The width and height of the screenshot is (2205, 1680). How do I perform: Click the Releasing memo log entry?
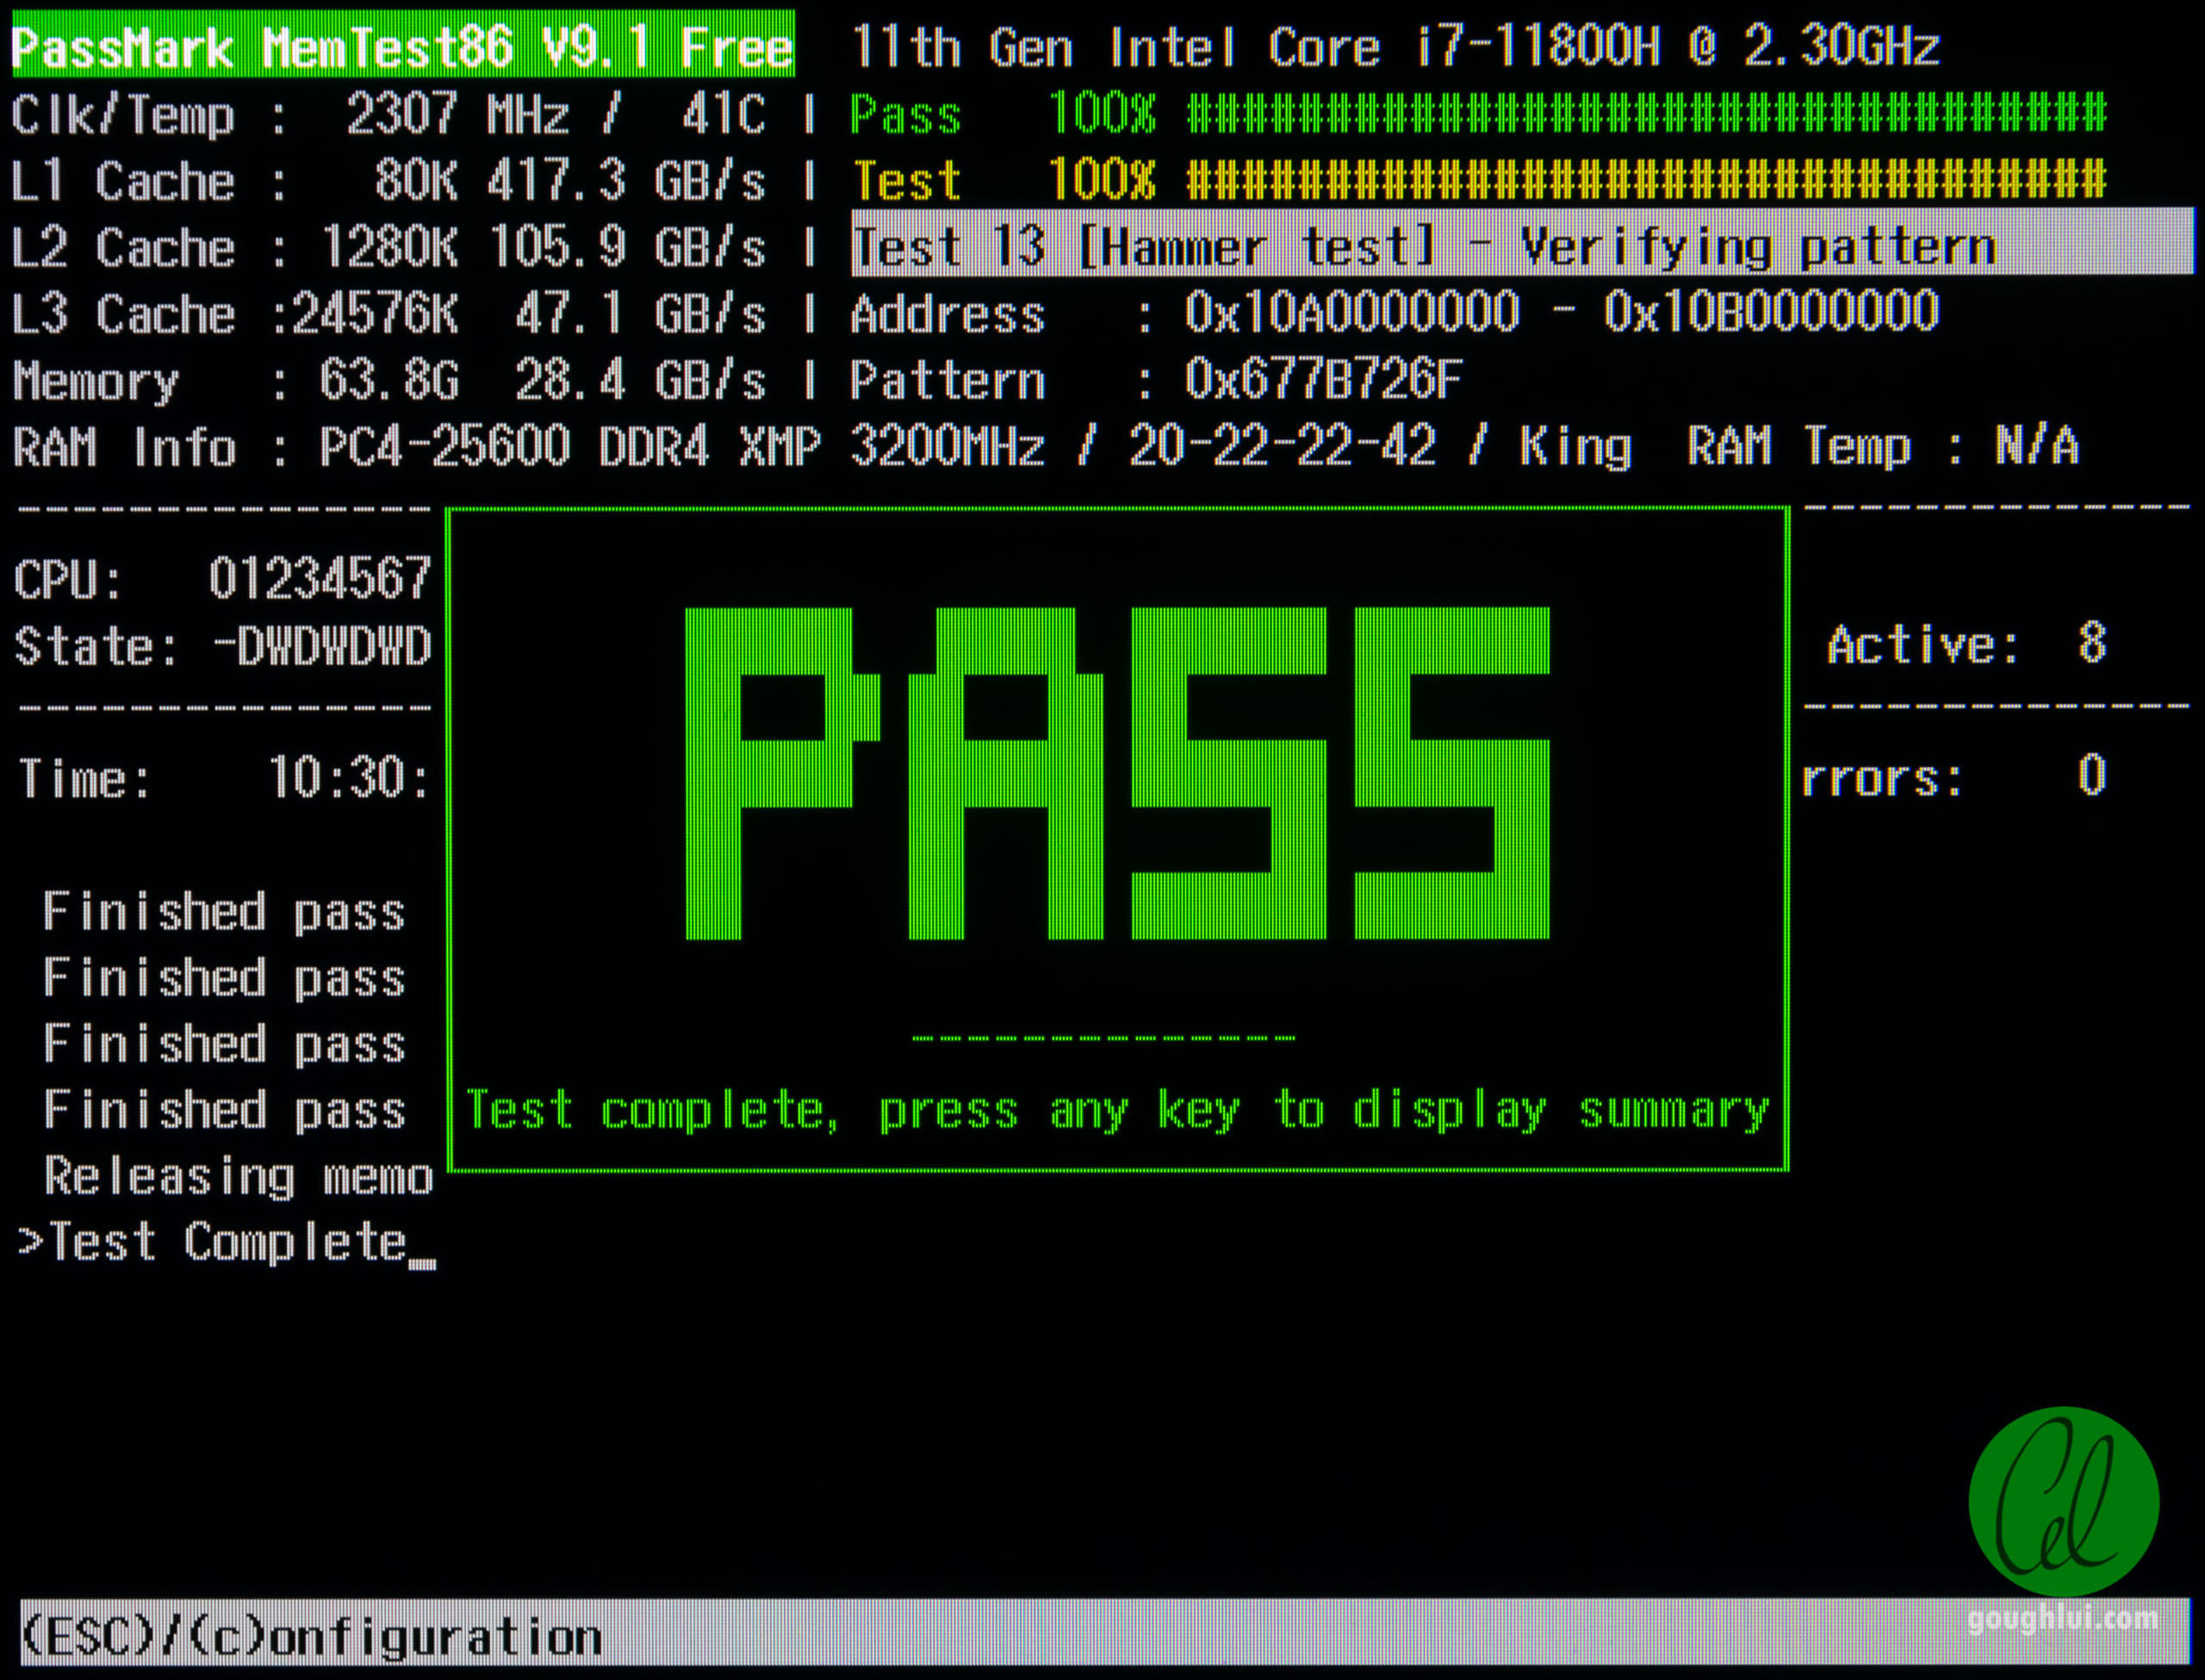pos(238,1177)
